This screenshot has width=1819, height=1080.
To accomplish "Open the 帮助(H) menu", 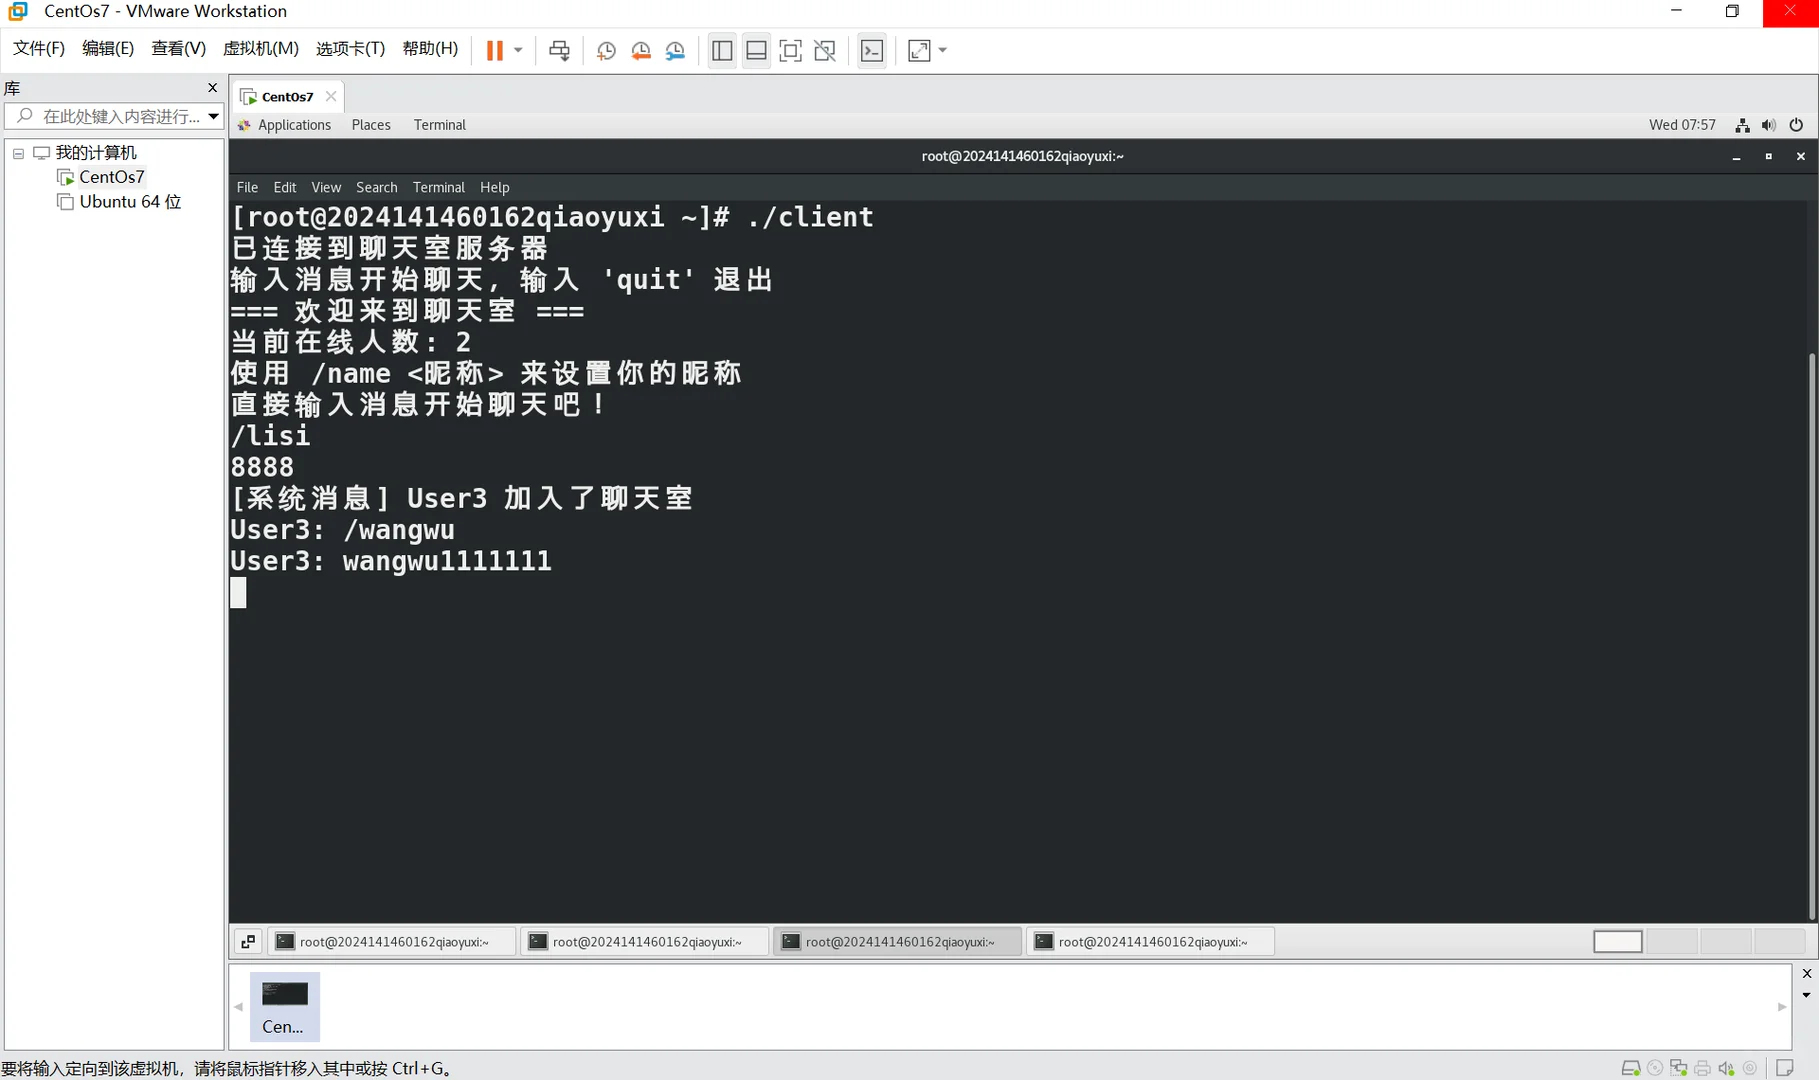I will 430,49.
